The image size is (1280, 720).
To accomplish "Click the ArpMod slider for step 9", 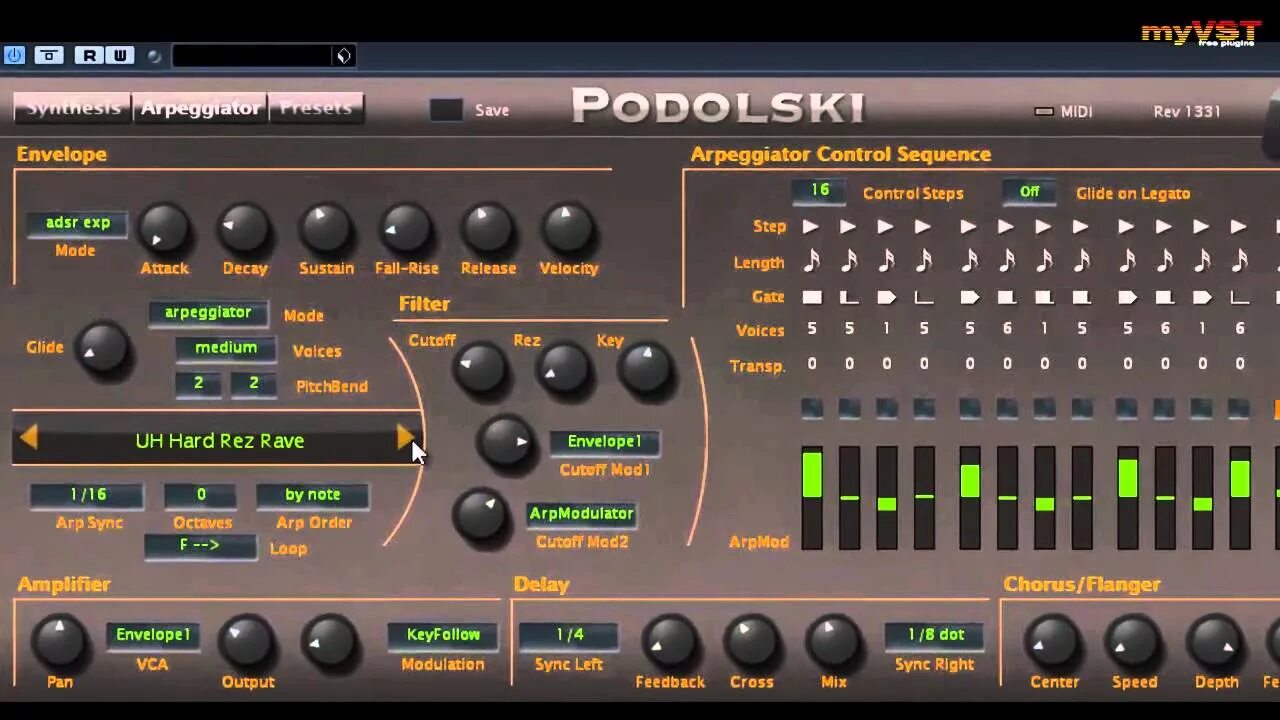I will tap(1127, 498).
